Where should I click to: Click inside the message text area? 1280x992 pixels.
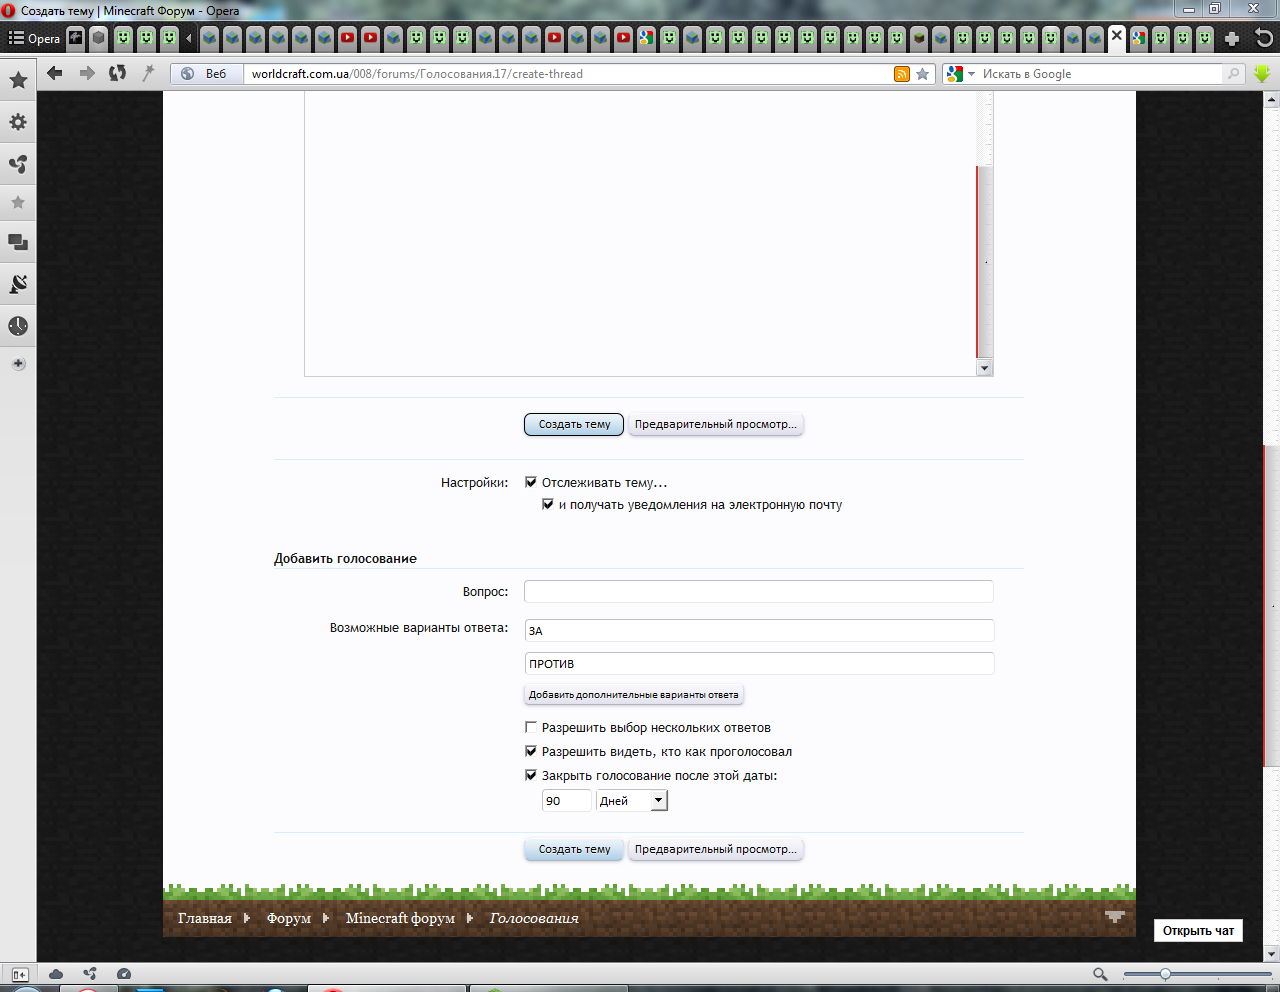(640, 235)
